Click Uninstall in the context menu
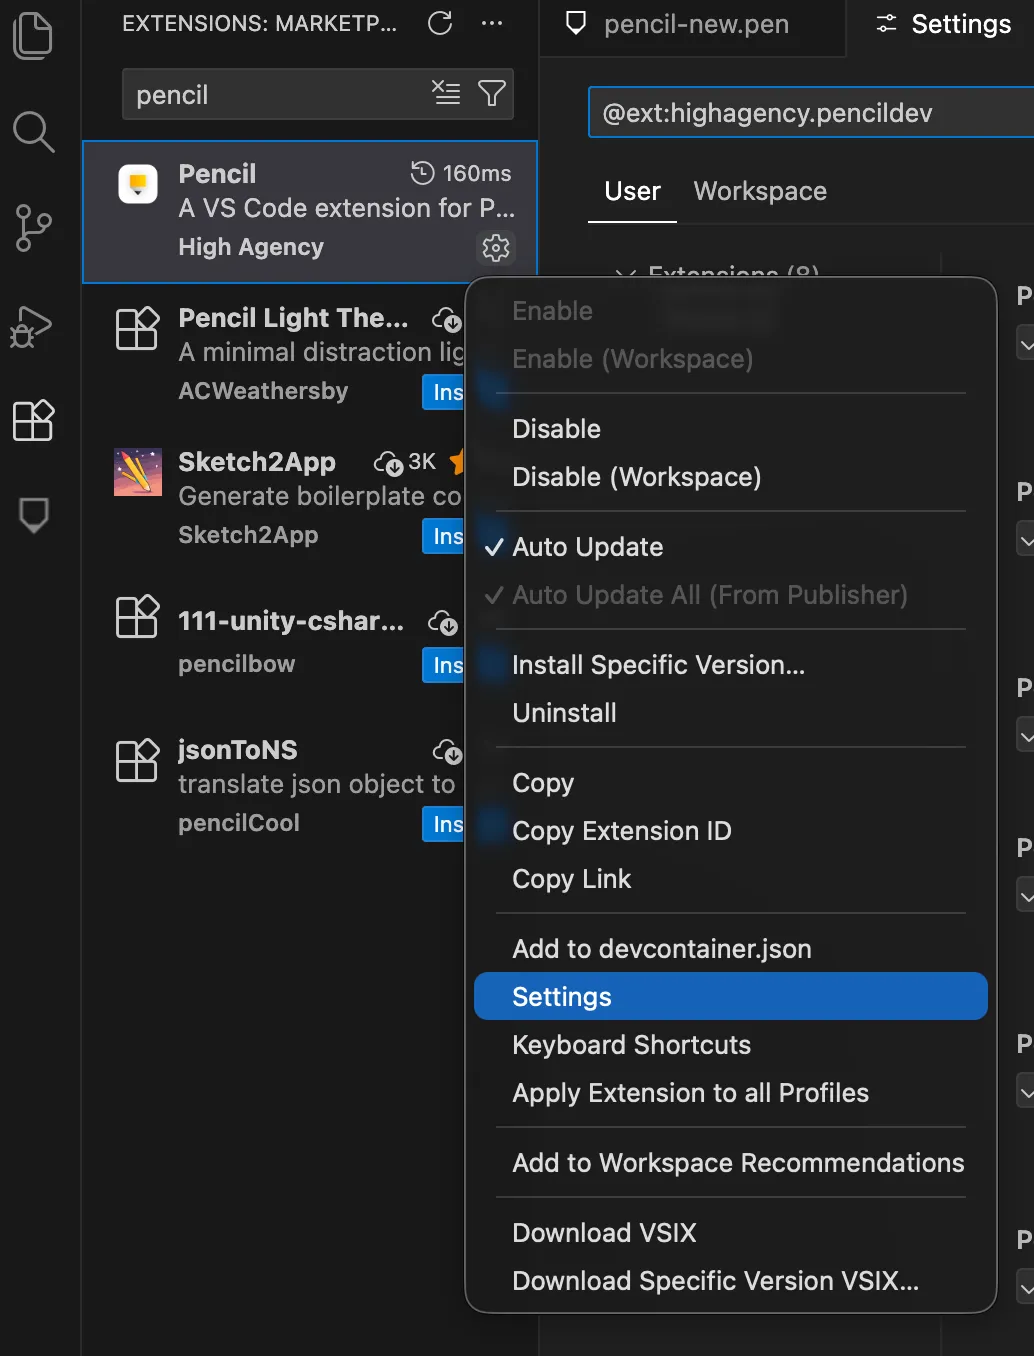 [x=565, y=713]
